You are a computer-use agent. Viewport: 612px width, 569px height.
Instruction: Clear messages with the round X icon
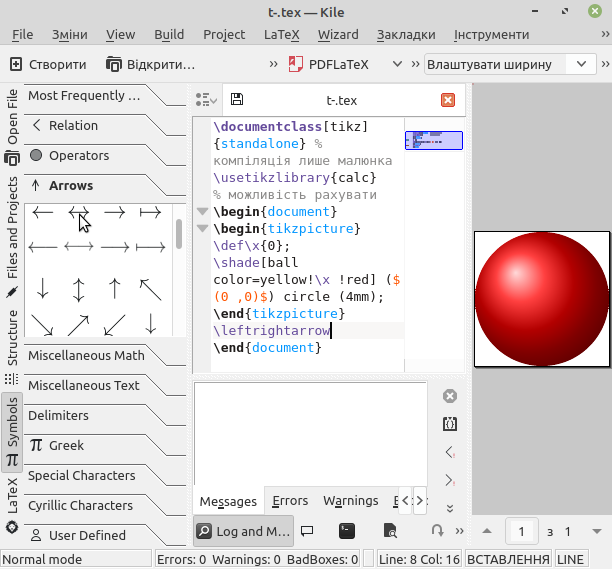pos(450,396)
